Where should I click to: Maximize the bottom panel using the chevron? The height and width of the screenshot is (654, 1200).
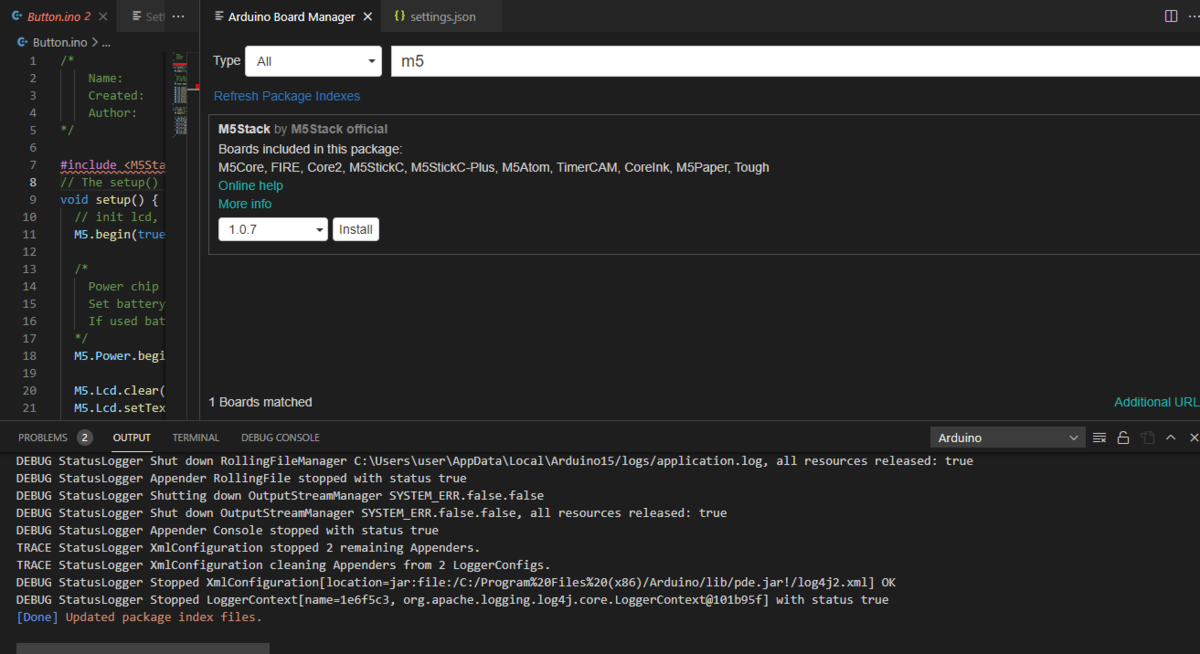tap(1171, 438)
